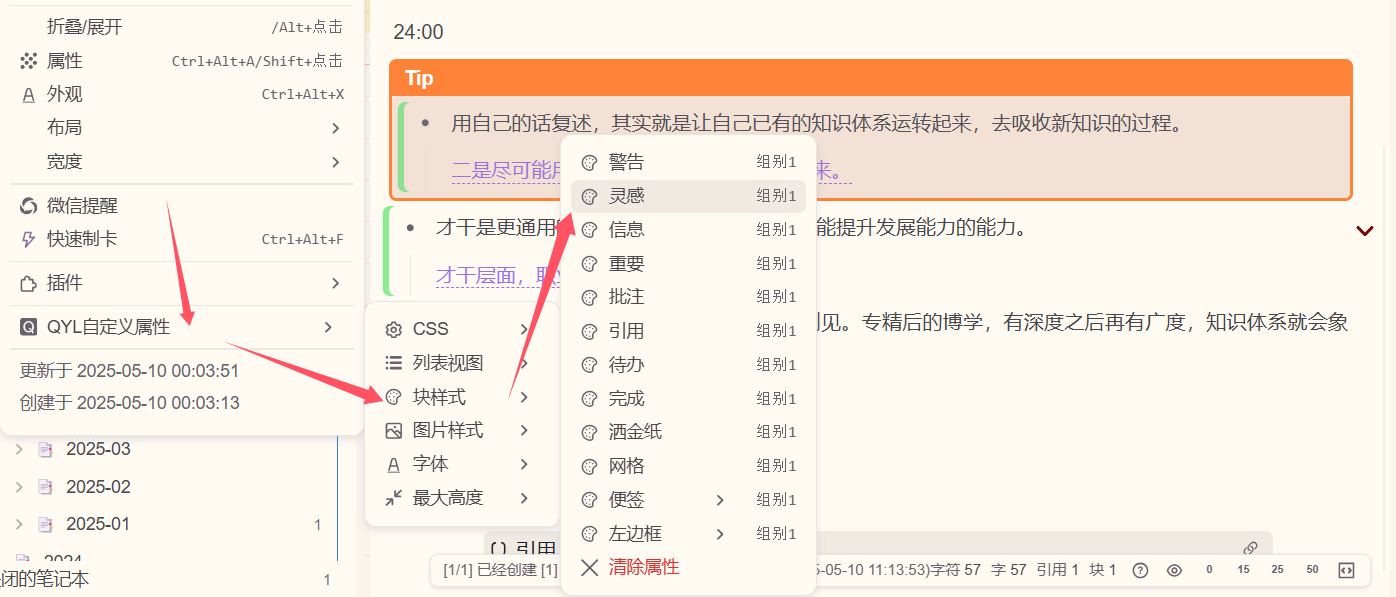1396x597 pixels.
Task: Open 宽度 submenu
Action: [182, 162]
